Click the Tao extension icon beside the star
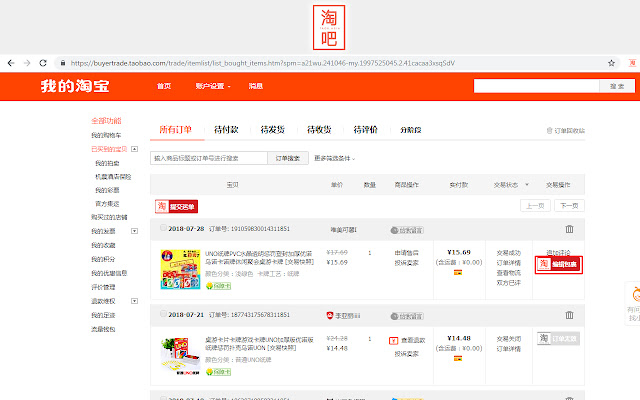This screenshot has height=400, width=640. coord(632,63)
